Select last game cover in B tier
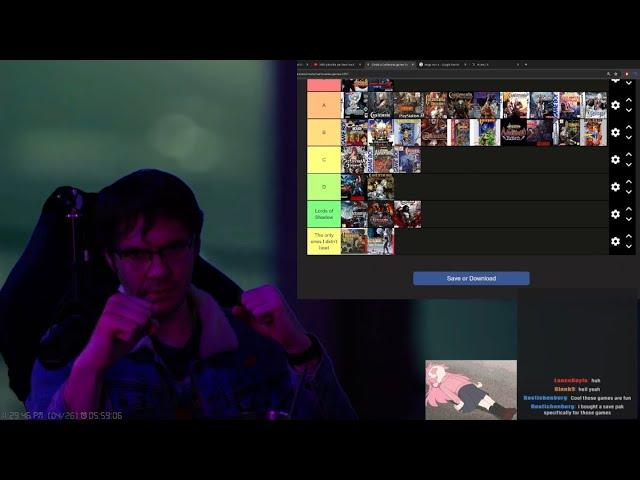 [593, 132]
